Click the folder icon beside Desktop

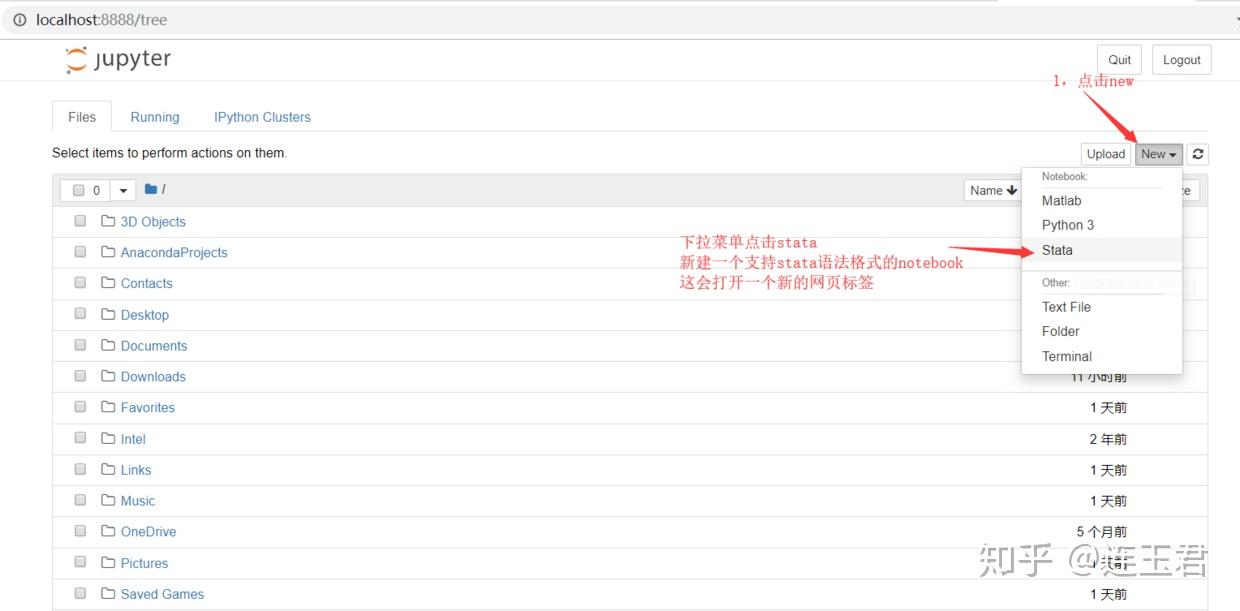coord(108,314)
